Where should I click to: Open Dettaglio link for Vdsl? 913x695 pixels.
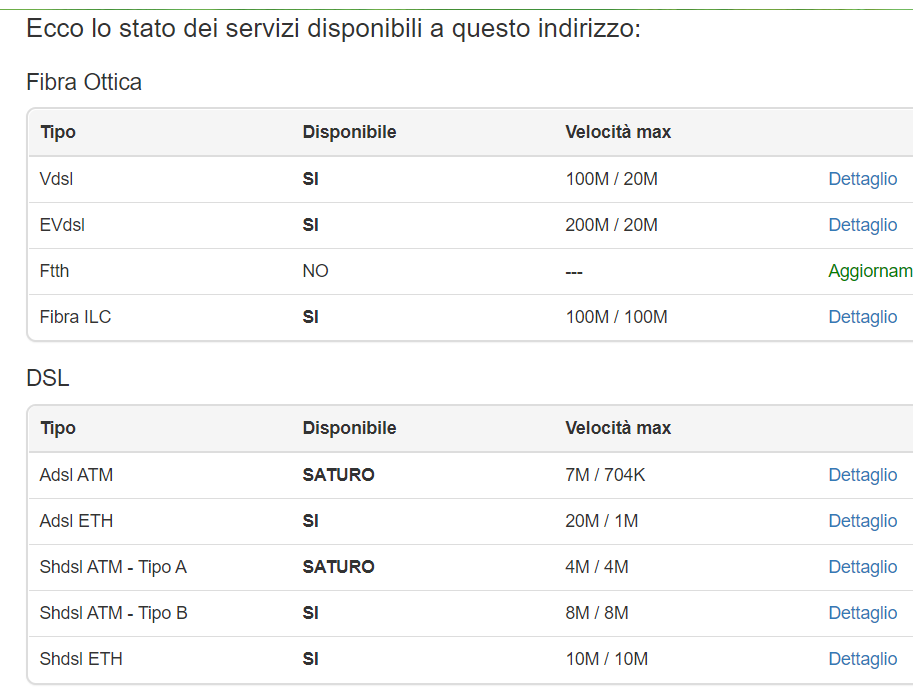point(862,179)
